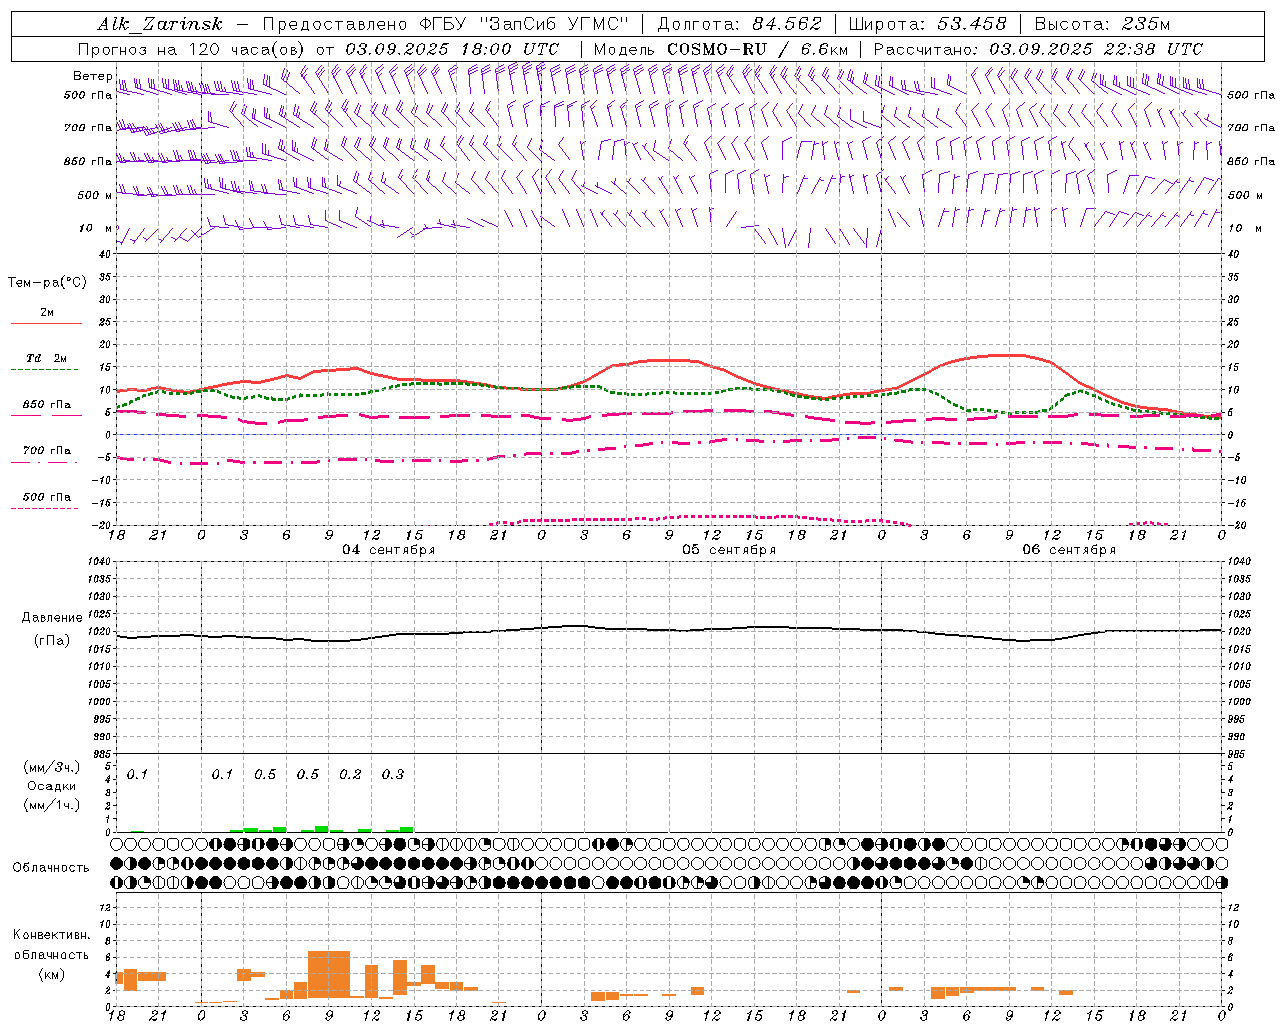Click the Alk_Zarinsk station title

[160, 24]
